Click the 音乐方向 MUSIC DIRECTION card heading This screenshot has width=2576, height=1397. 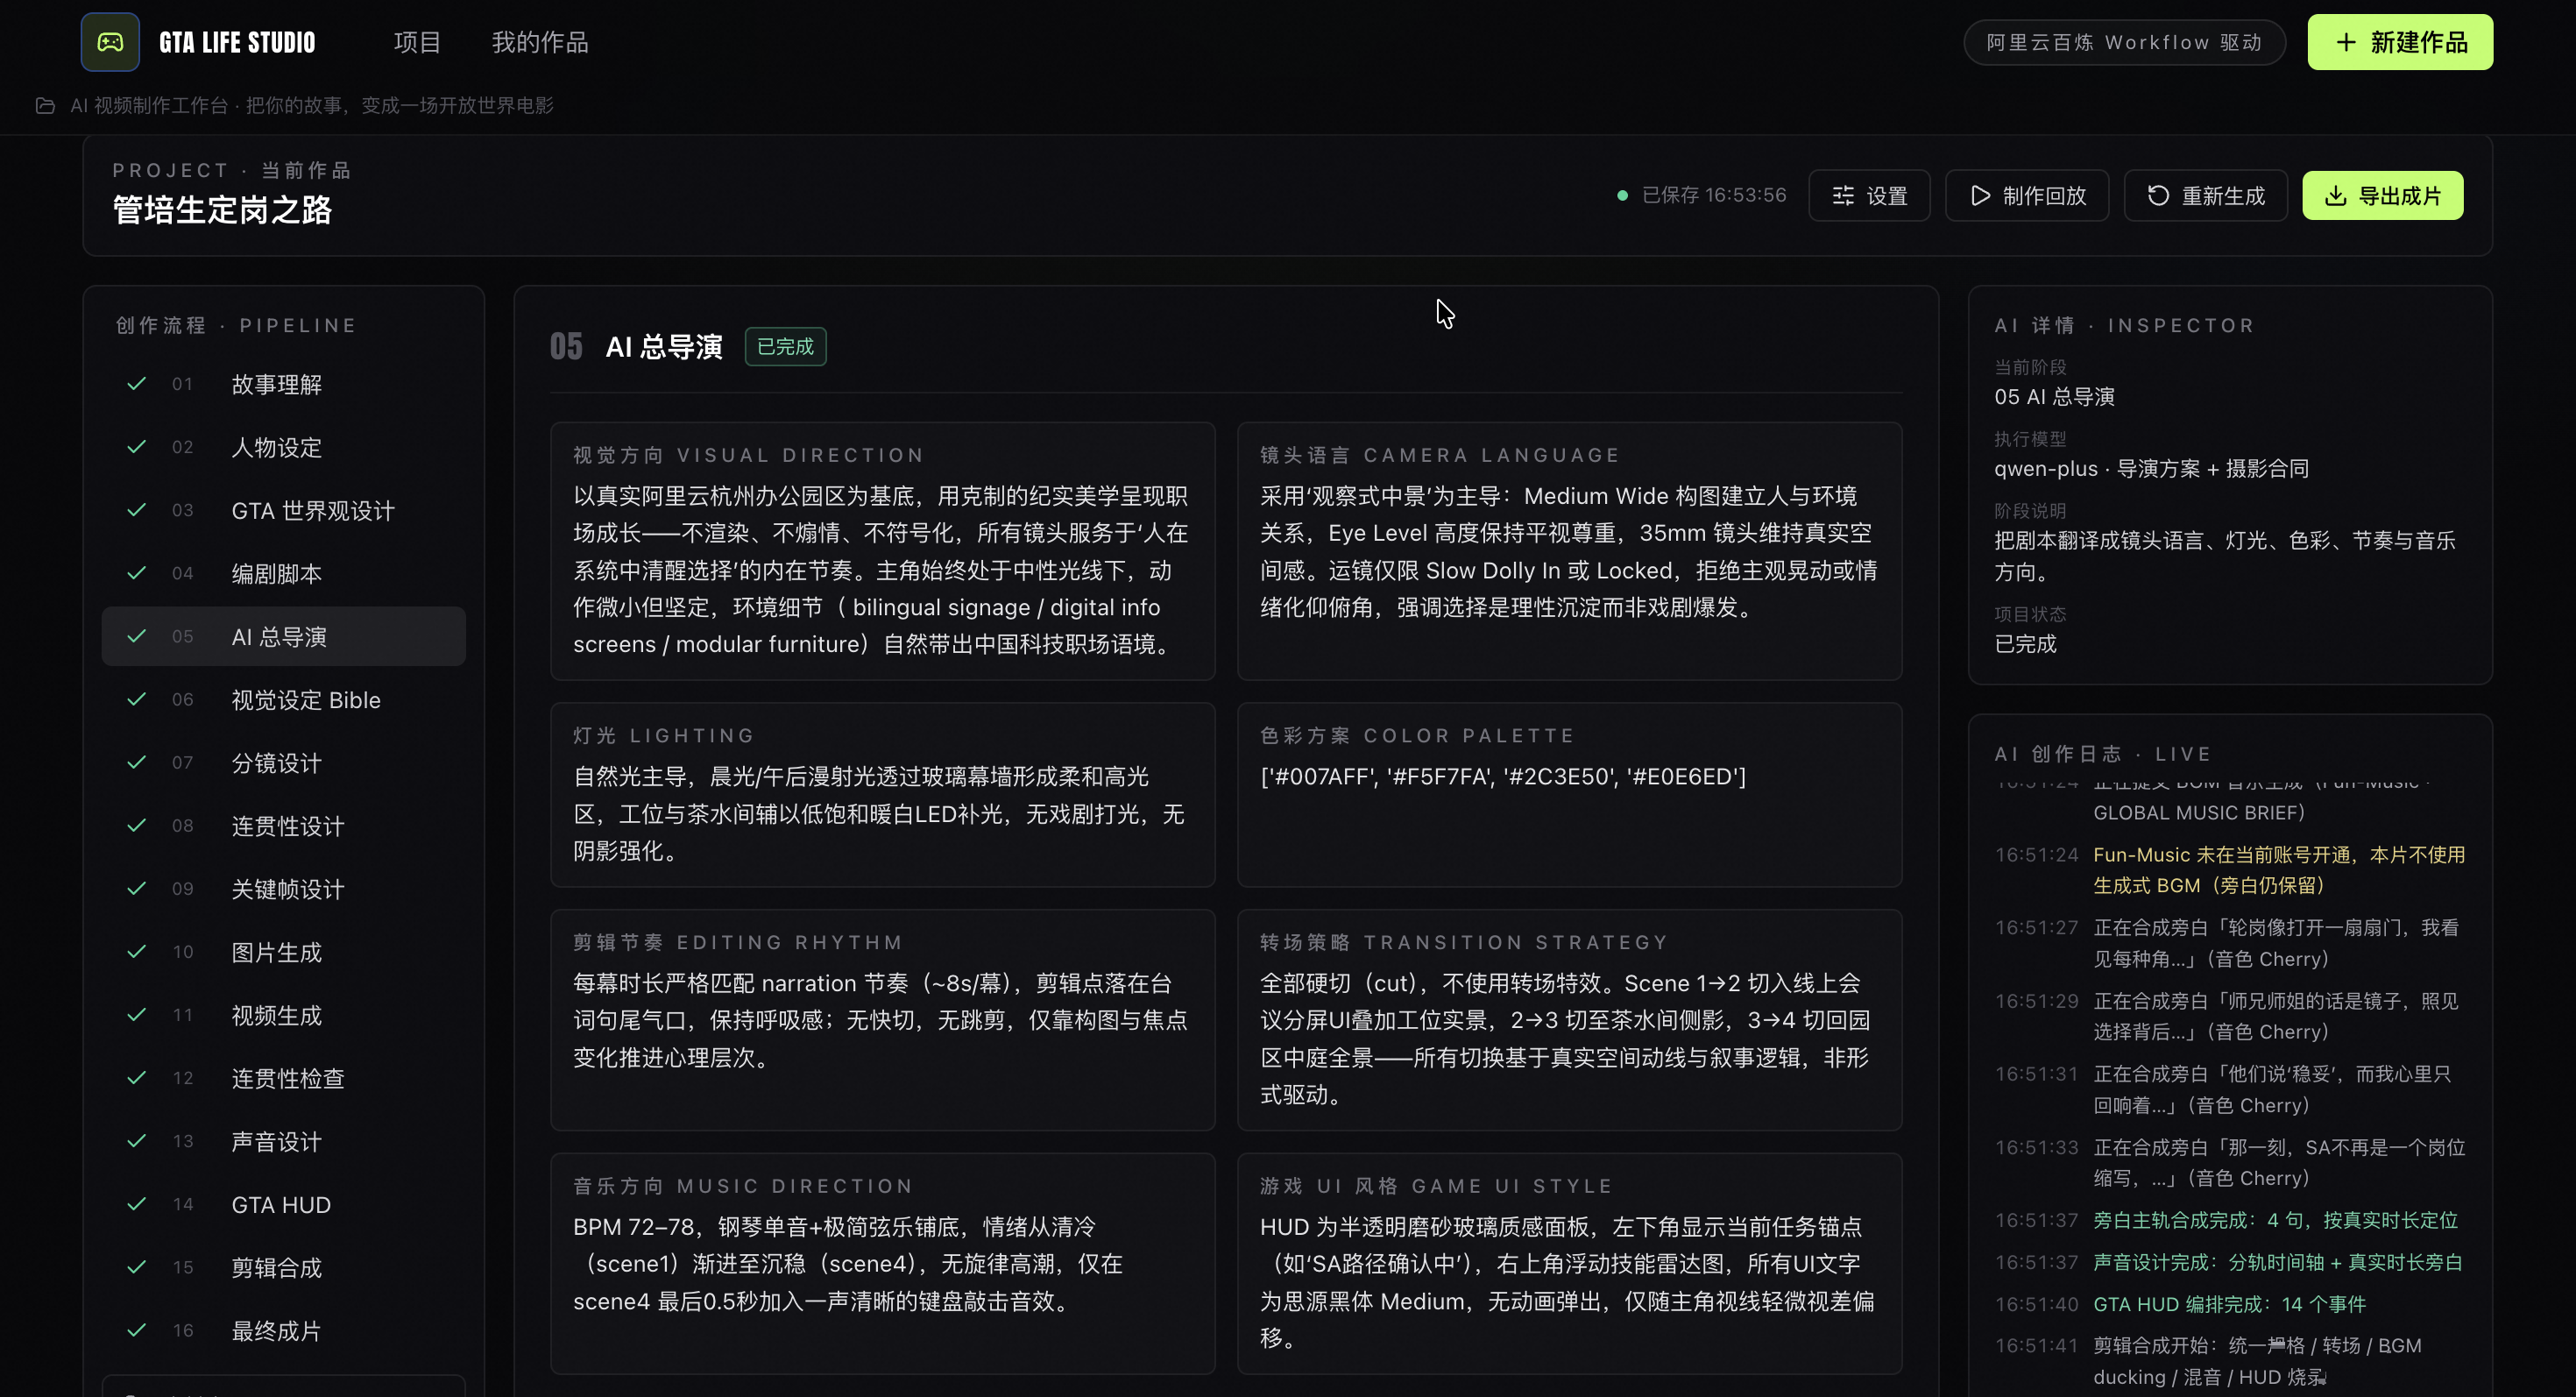pos(743,1186)
